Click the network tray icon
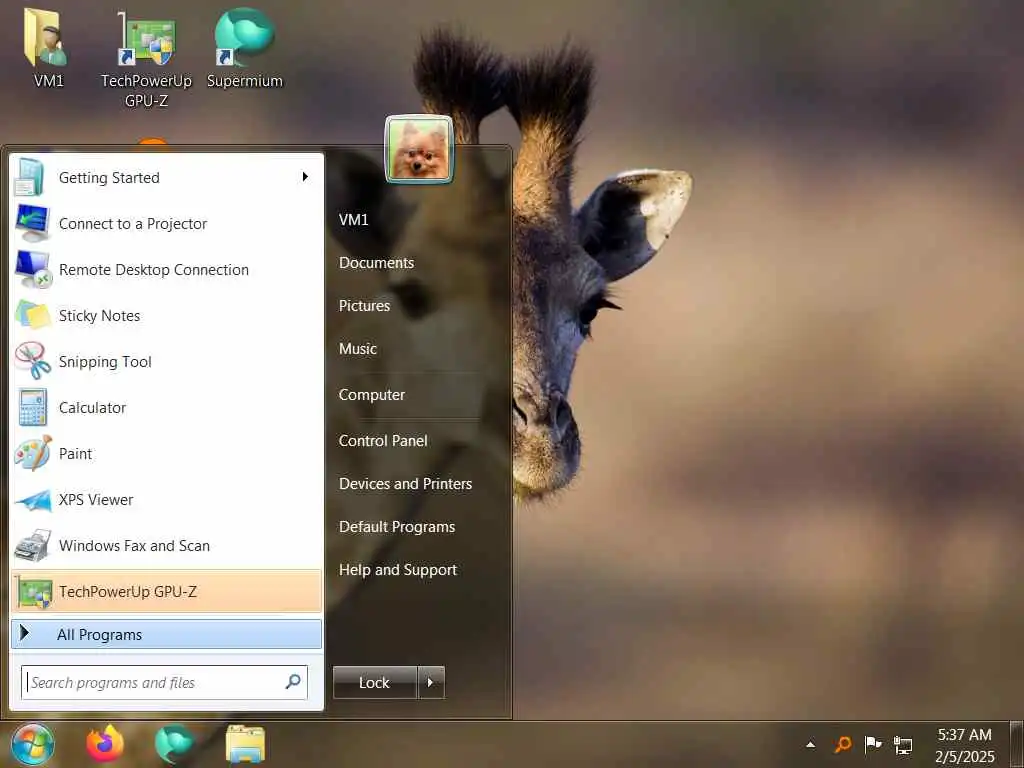Viewport: 1024px width, 768px height. click(x=903, y=744)
